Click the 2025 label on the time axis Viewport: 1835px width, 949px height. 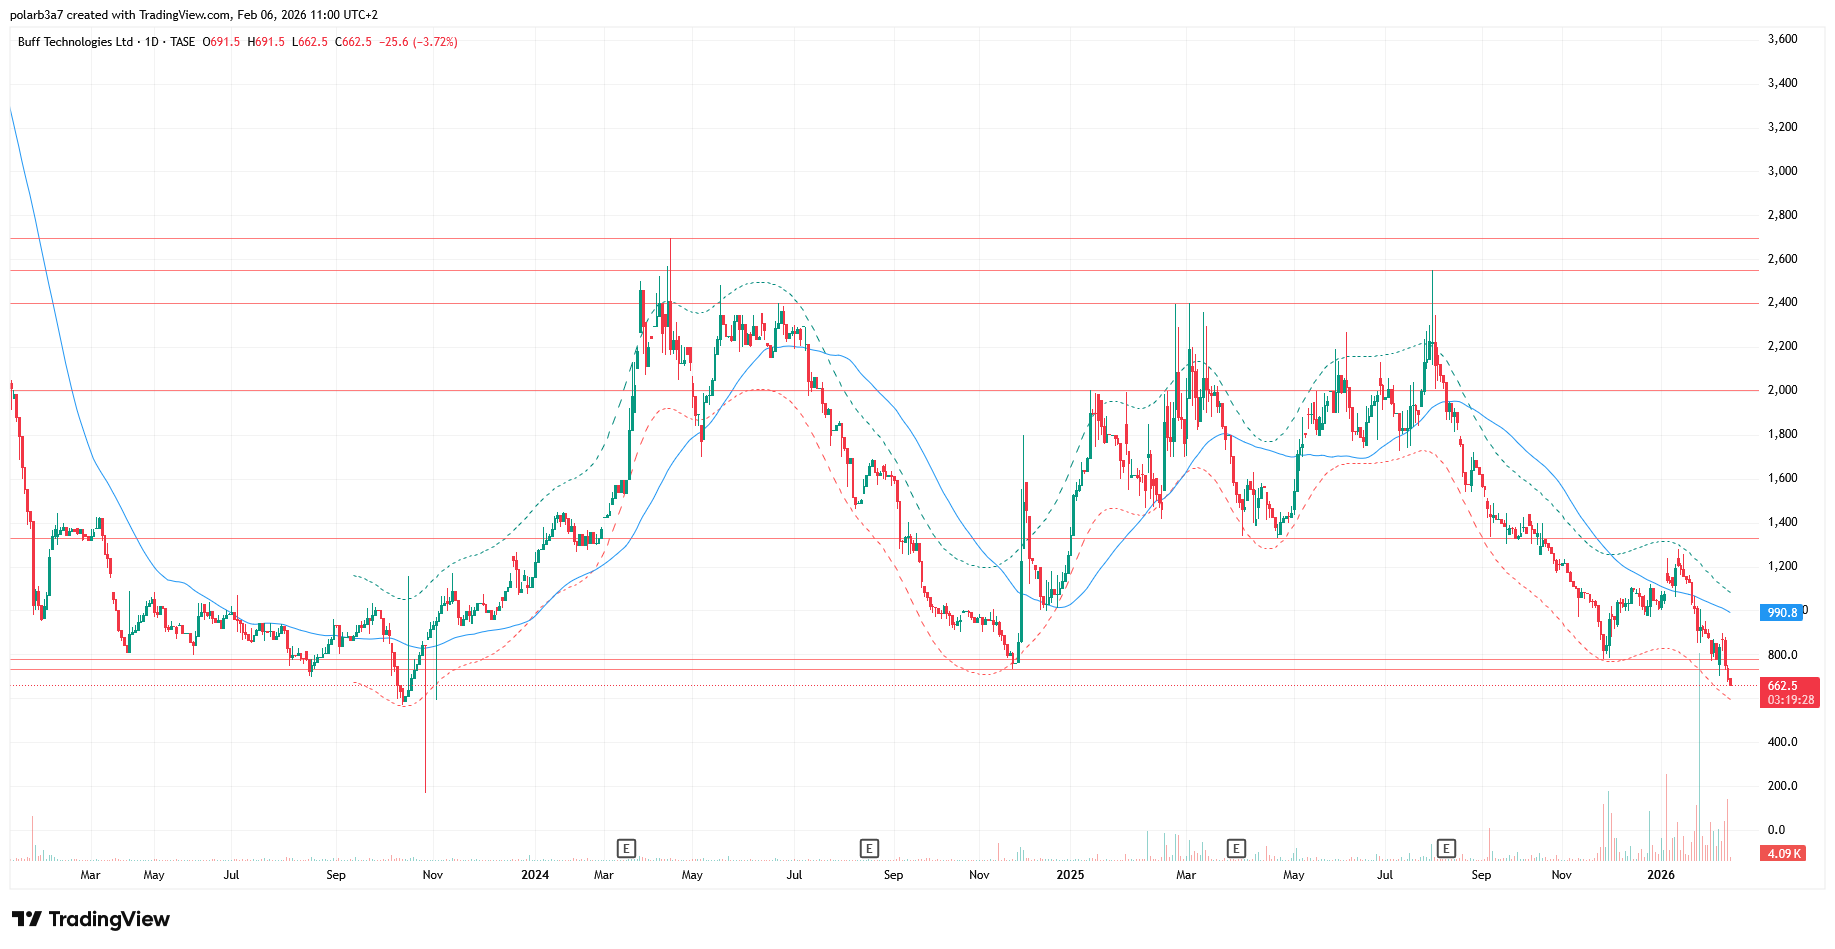click(x=1070, y=875)
